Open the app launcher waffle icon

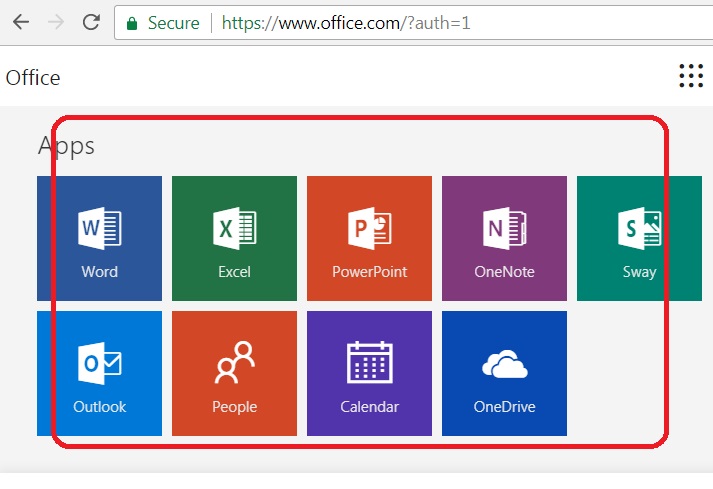(691, 76)
